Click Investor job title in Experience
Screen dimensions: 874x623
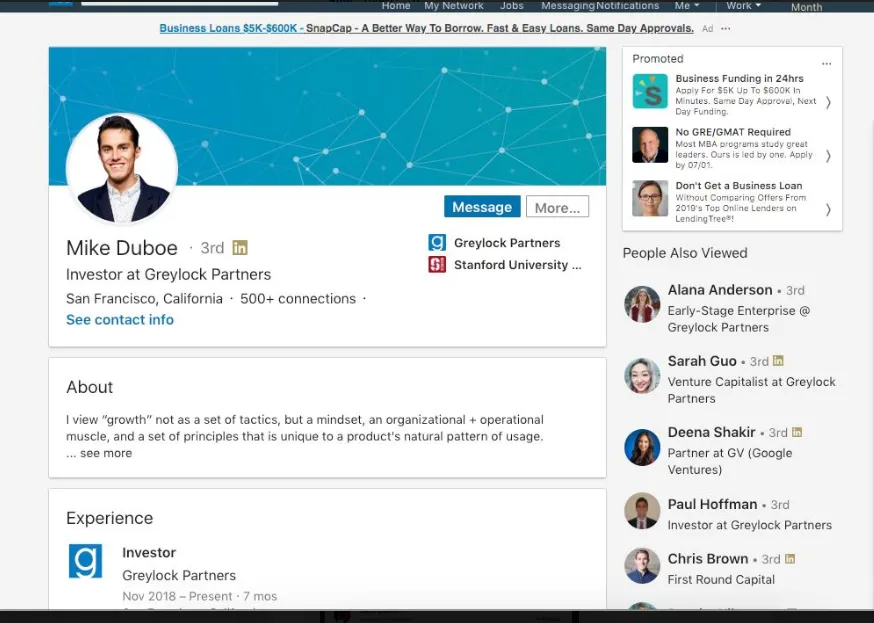149,553
